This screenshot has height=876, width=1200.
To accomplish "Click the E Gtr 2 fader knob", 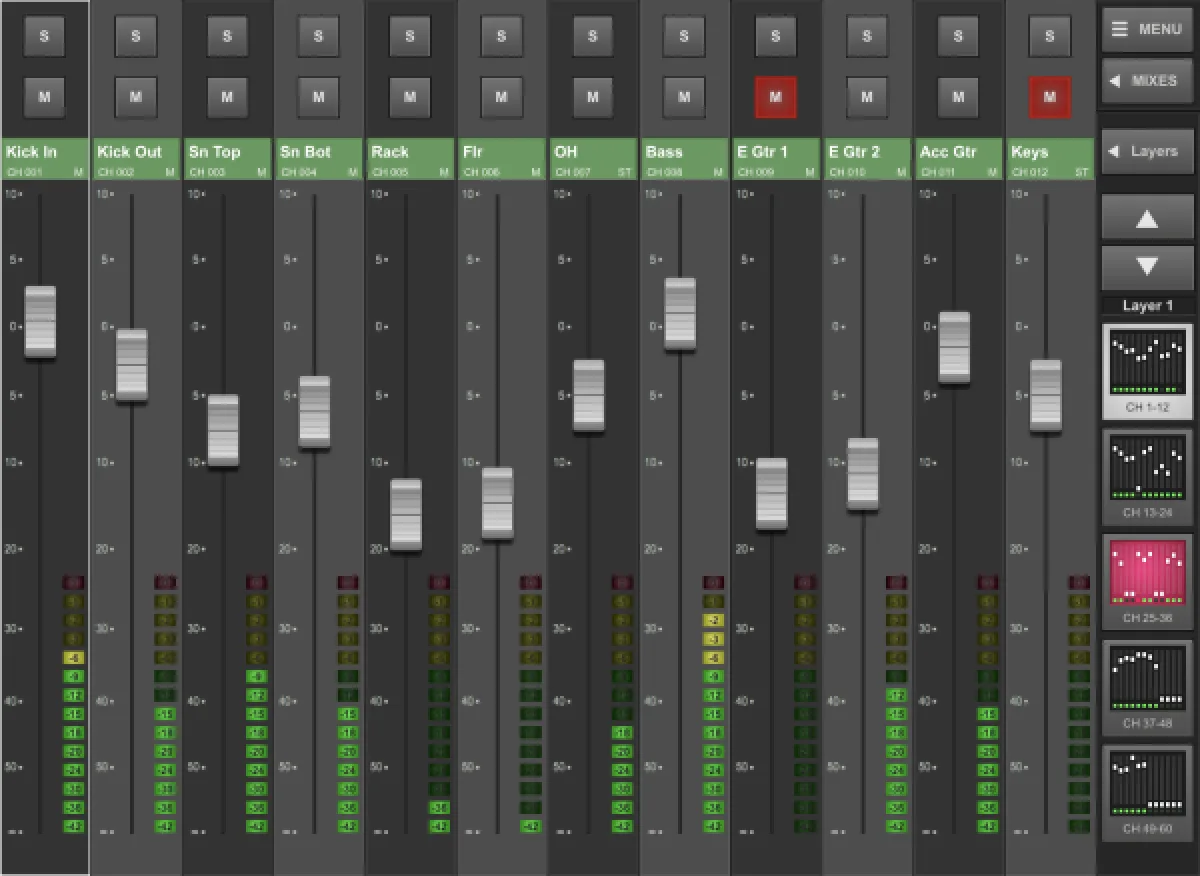I will (x=863, y=474).
